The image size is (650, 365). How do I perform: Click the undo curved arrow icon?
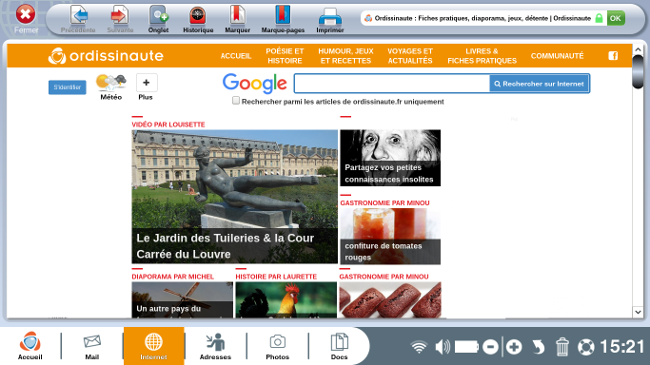click(538, 347)
